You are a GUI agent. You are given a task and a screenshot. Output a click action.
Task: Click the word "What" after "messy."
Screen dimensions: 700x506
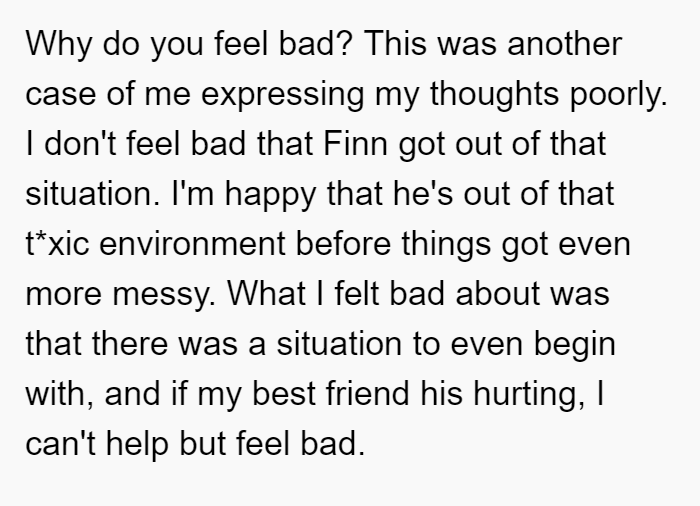pos(267,294)
